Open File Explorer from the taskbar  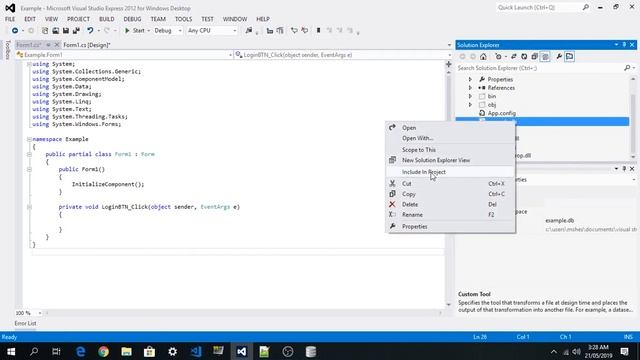pos(127,351)
